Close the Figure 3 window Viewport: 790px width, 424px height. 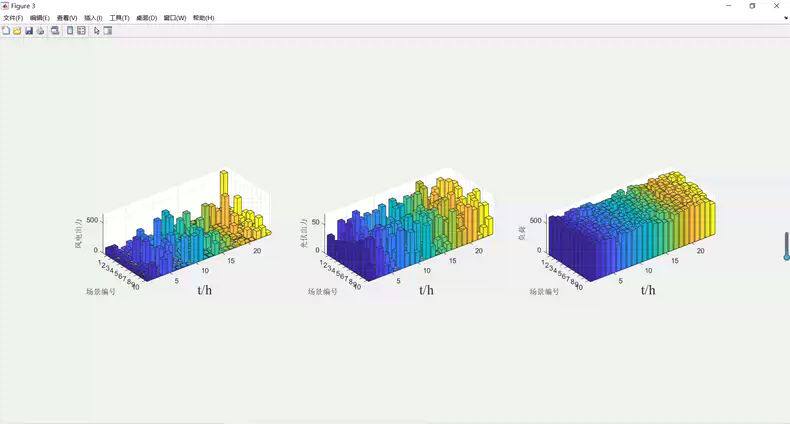click(776, 6)
